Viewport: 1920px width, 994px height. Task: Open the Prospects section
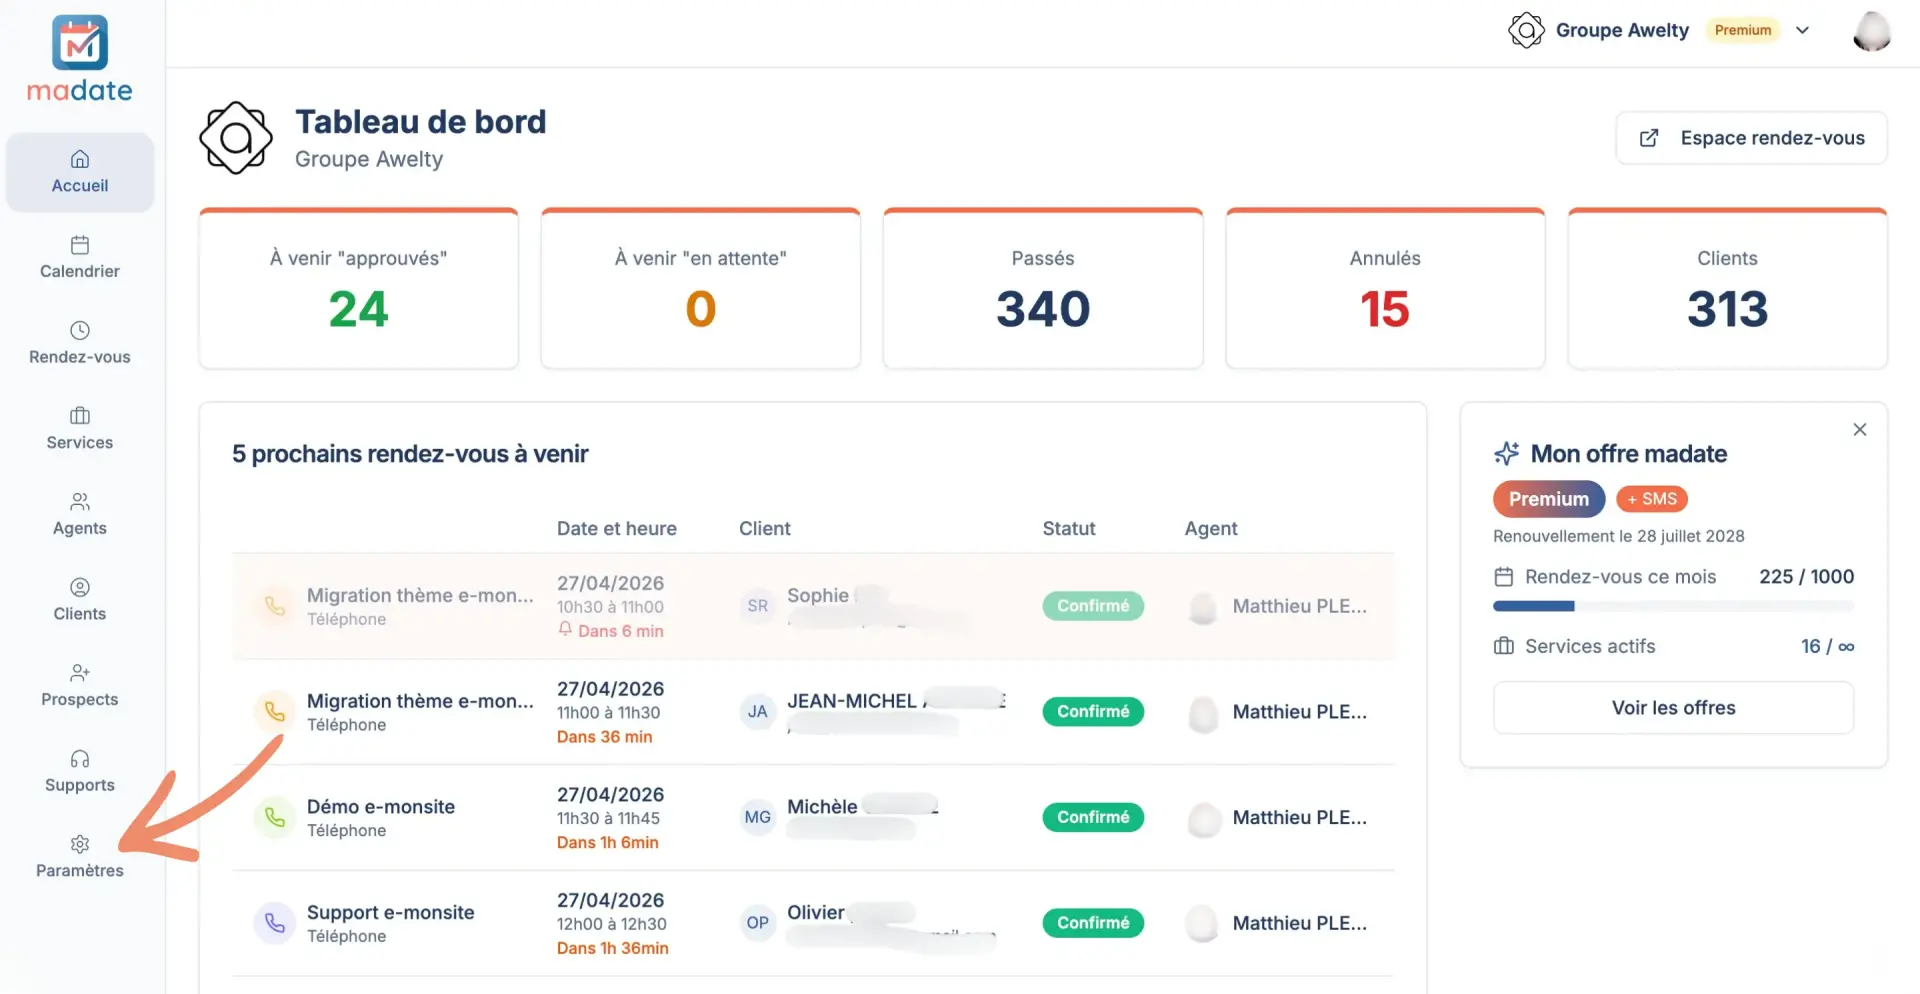coord(80,685)
